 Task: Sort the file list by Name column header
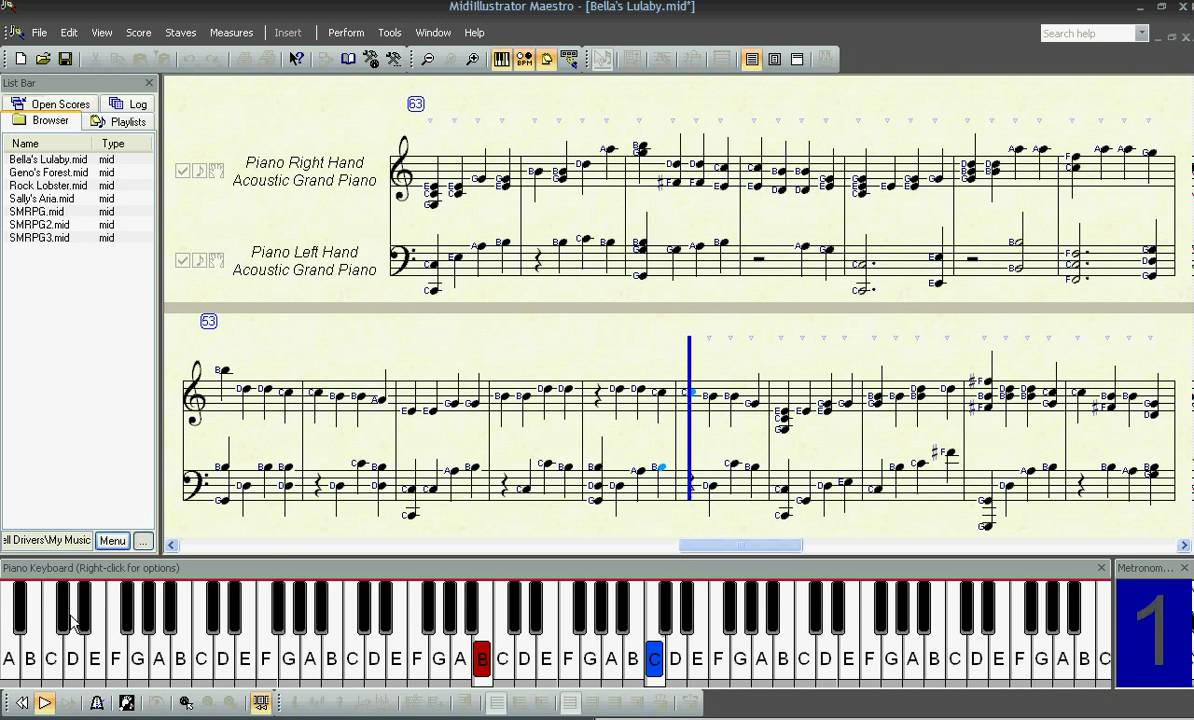point(47,143)
